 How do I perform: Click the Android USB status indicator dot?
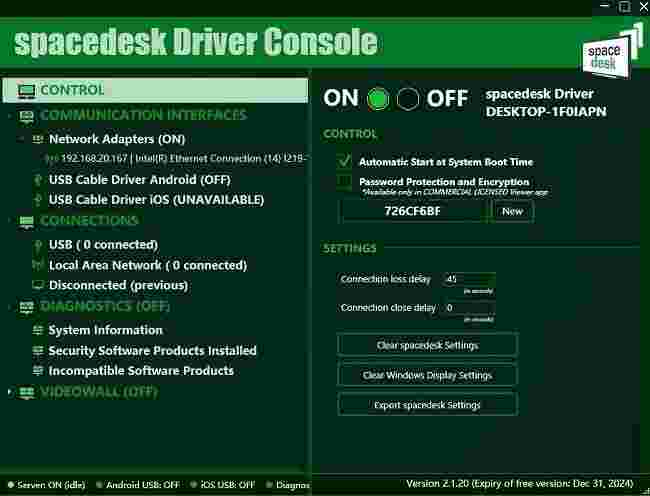[99, 484]
